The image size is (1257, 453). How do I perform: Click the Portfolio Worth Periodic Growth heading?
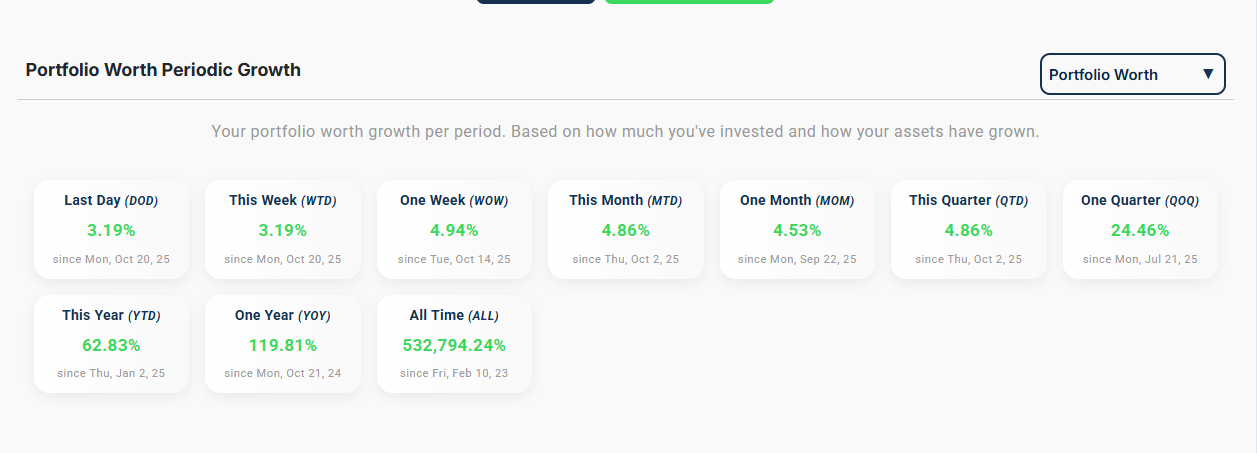point(163,70)
